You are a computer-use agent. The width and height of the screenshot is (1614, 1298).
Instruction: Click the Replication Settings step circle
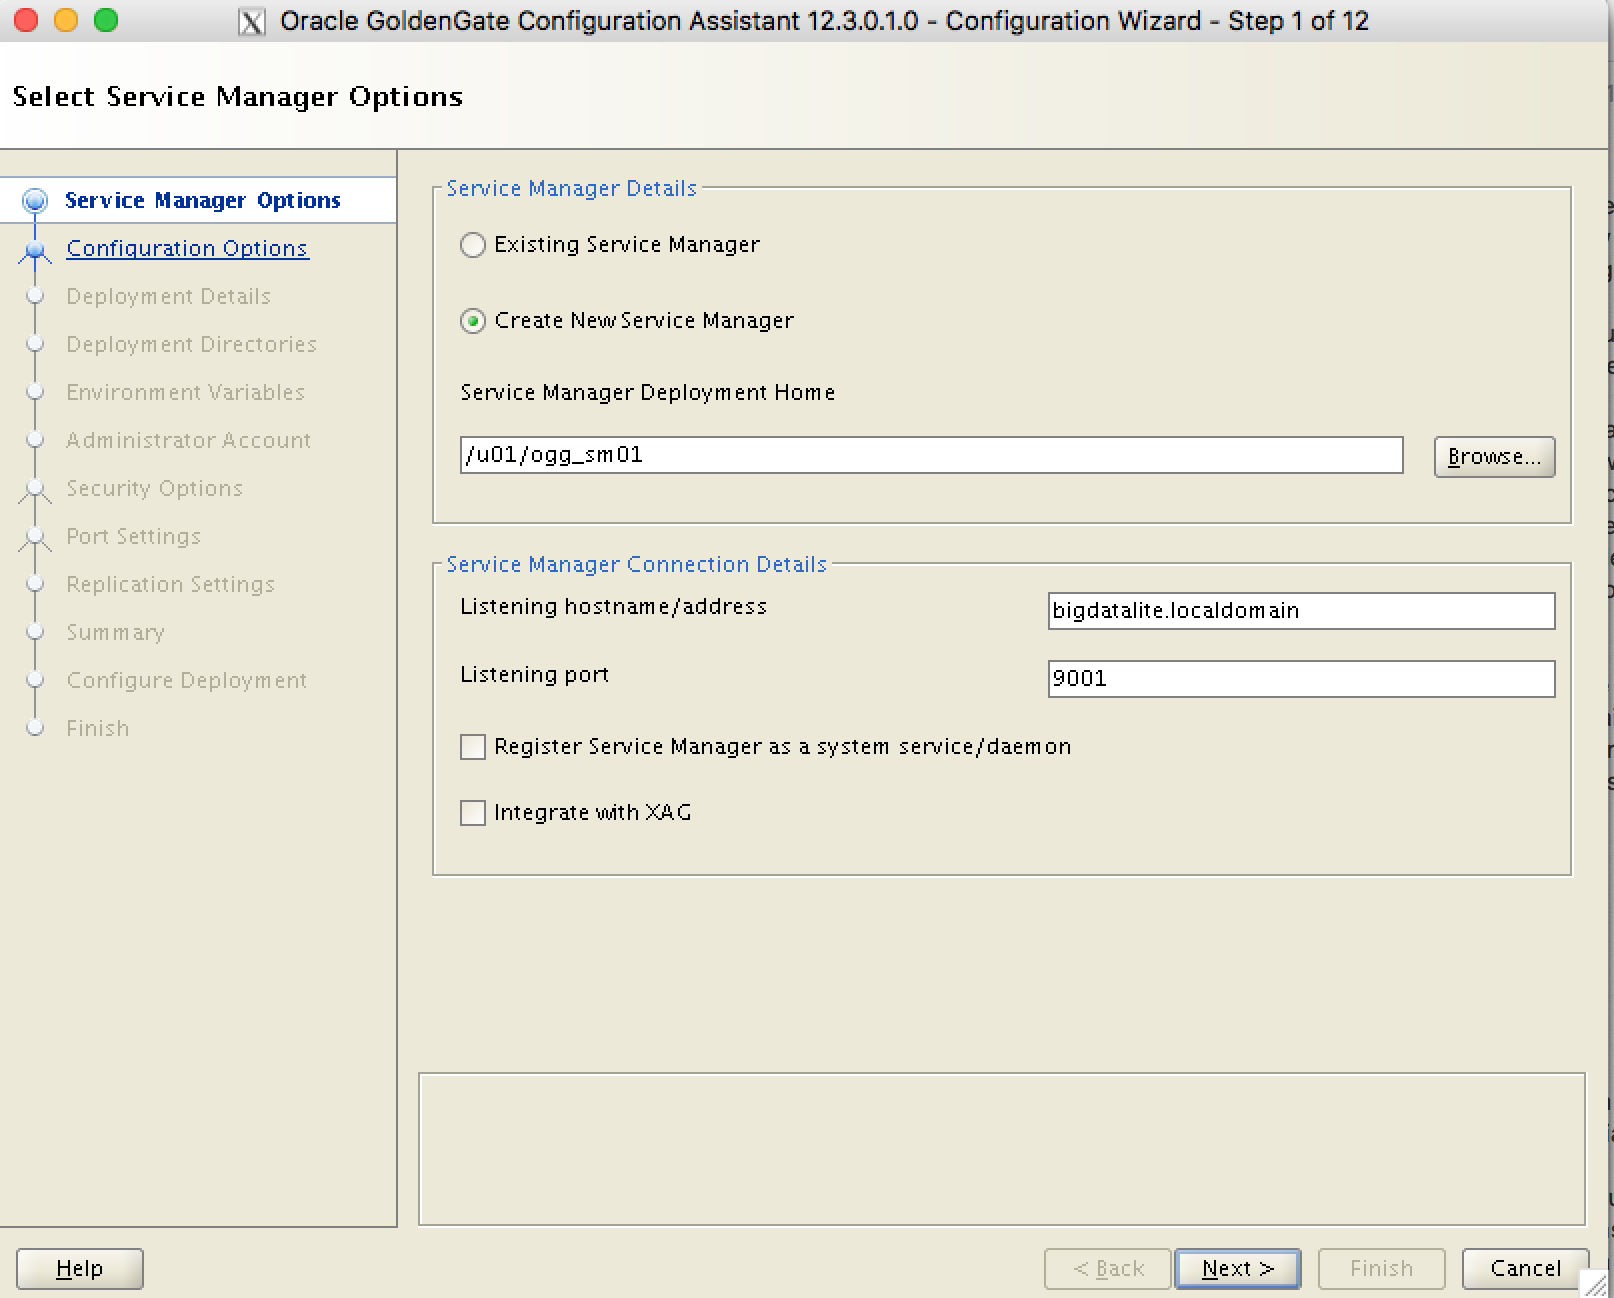[x=36, y=584]
